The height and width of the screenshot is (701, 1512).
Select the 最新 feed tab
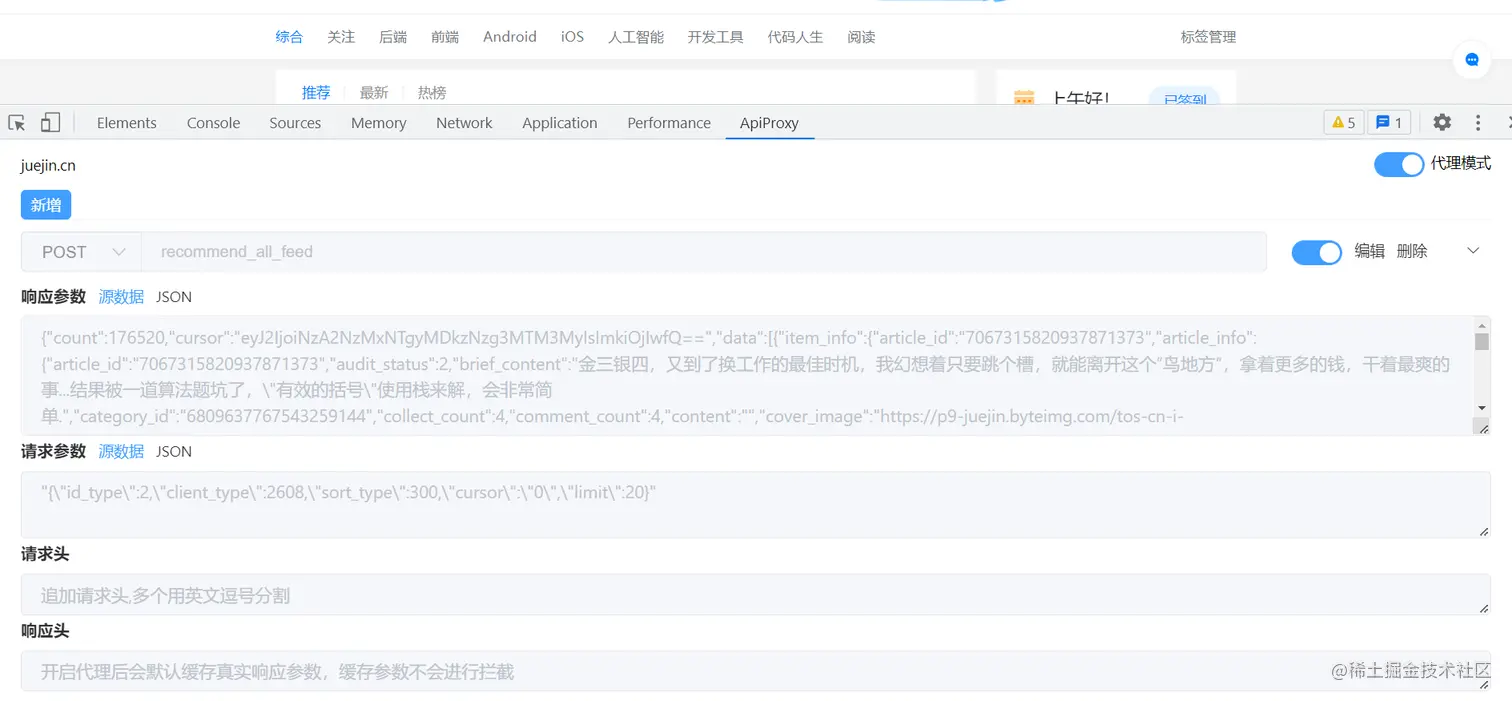click(374, 93)
